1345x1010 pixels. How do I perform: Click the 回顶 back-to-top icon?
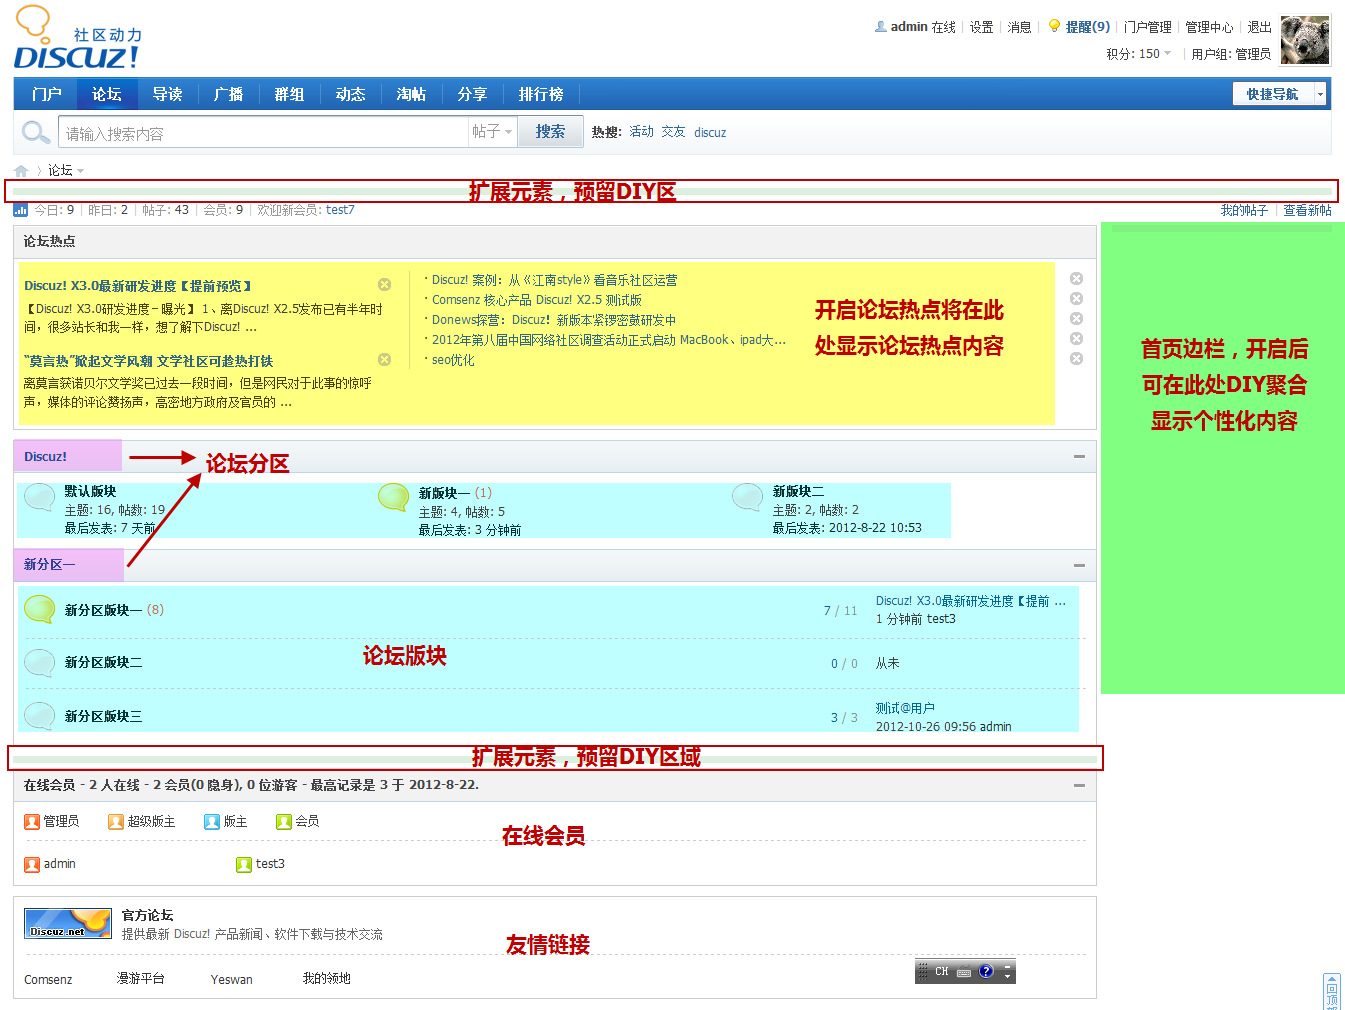(1332, 990)
